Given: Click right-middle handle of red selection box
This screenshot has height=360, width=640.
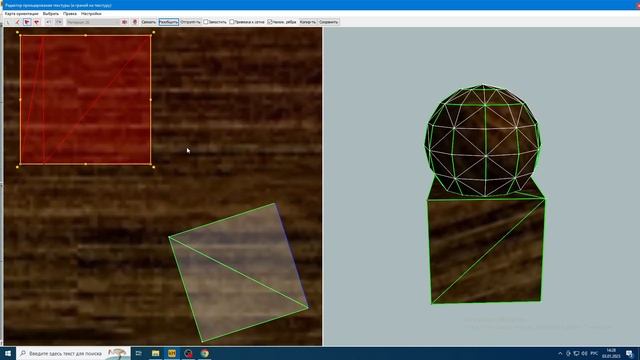Looking at the screenshot, I should (151, 100).
